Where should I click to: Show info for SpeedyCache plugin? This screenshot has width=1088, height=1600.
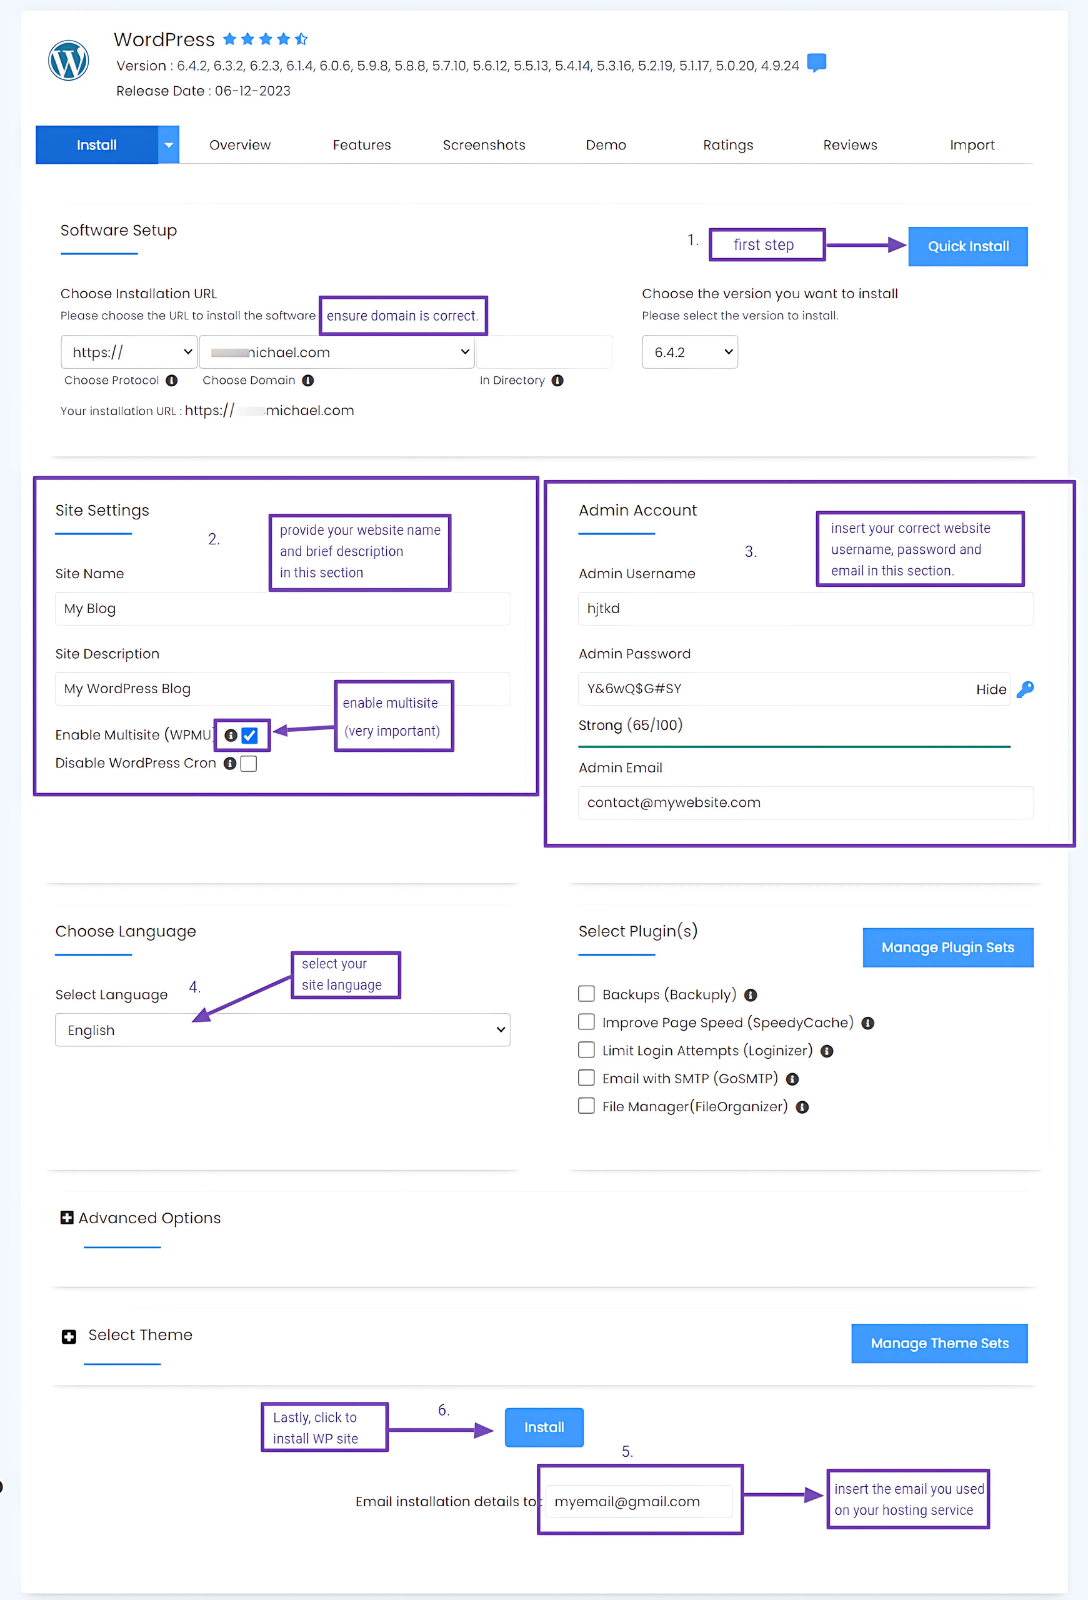click(x=868, y=1023)
